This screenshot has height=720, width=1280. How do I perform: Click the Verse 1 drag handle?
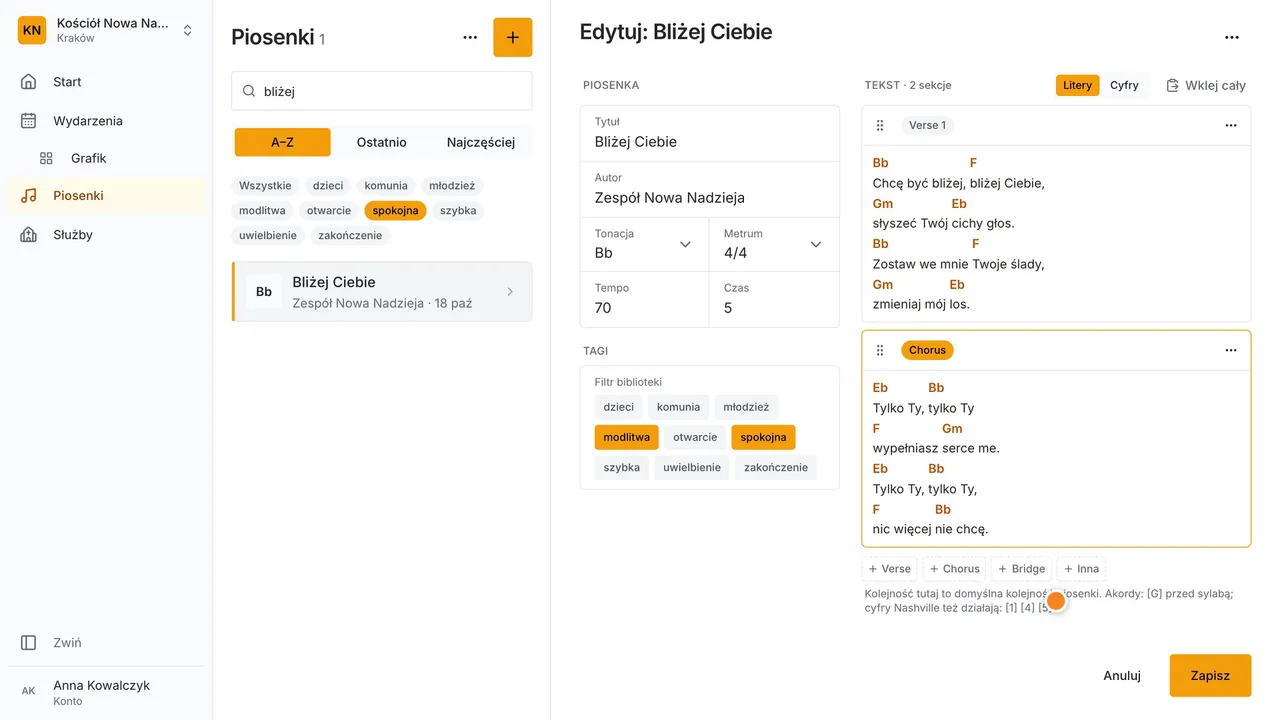click(880, 125)
